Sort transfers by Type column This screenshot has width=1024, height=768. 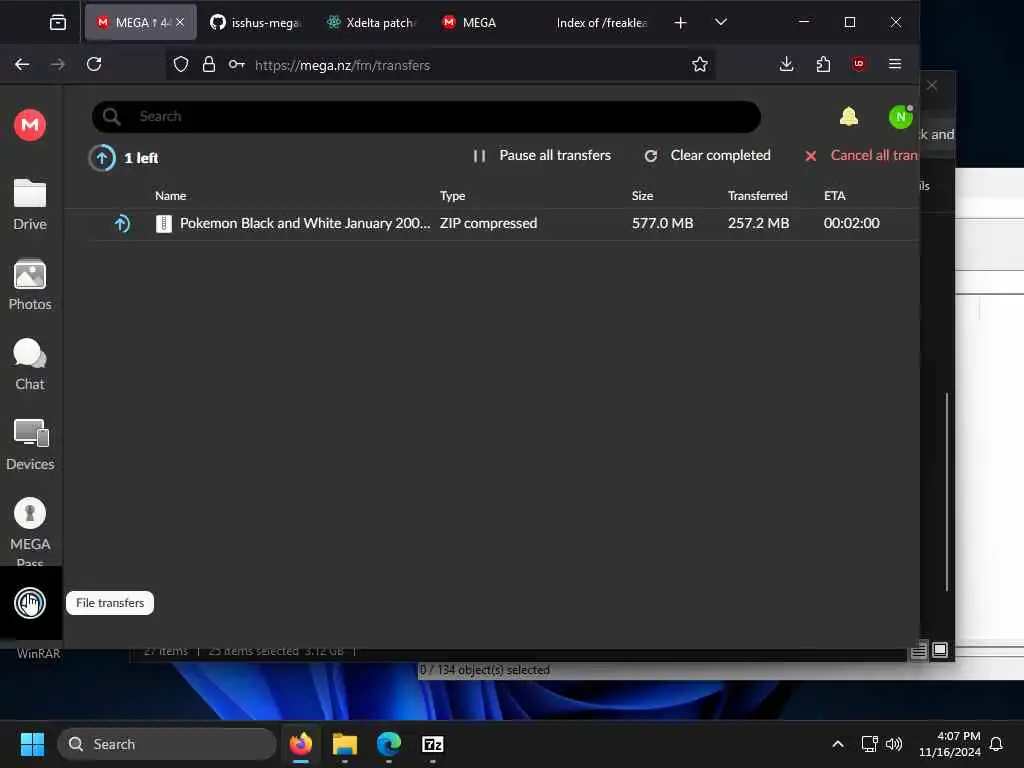(453, 196)
